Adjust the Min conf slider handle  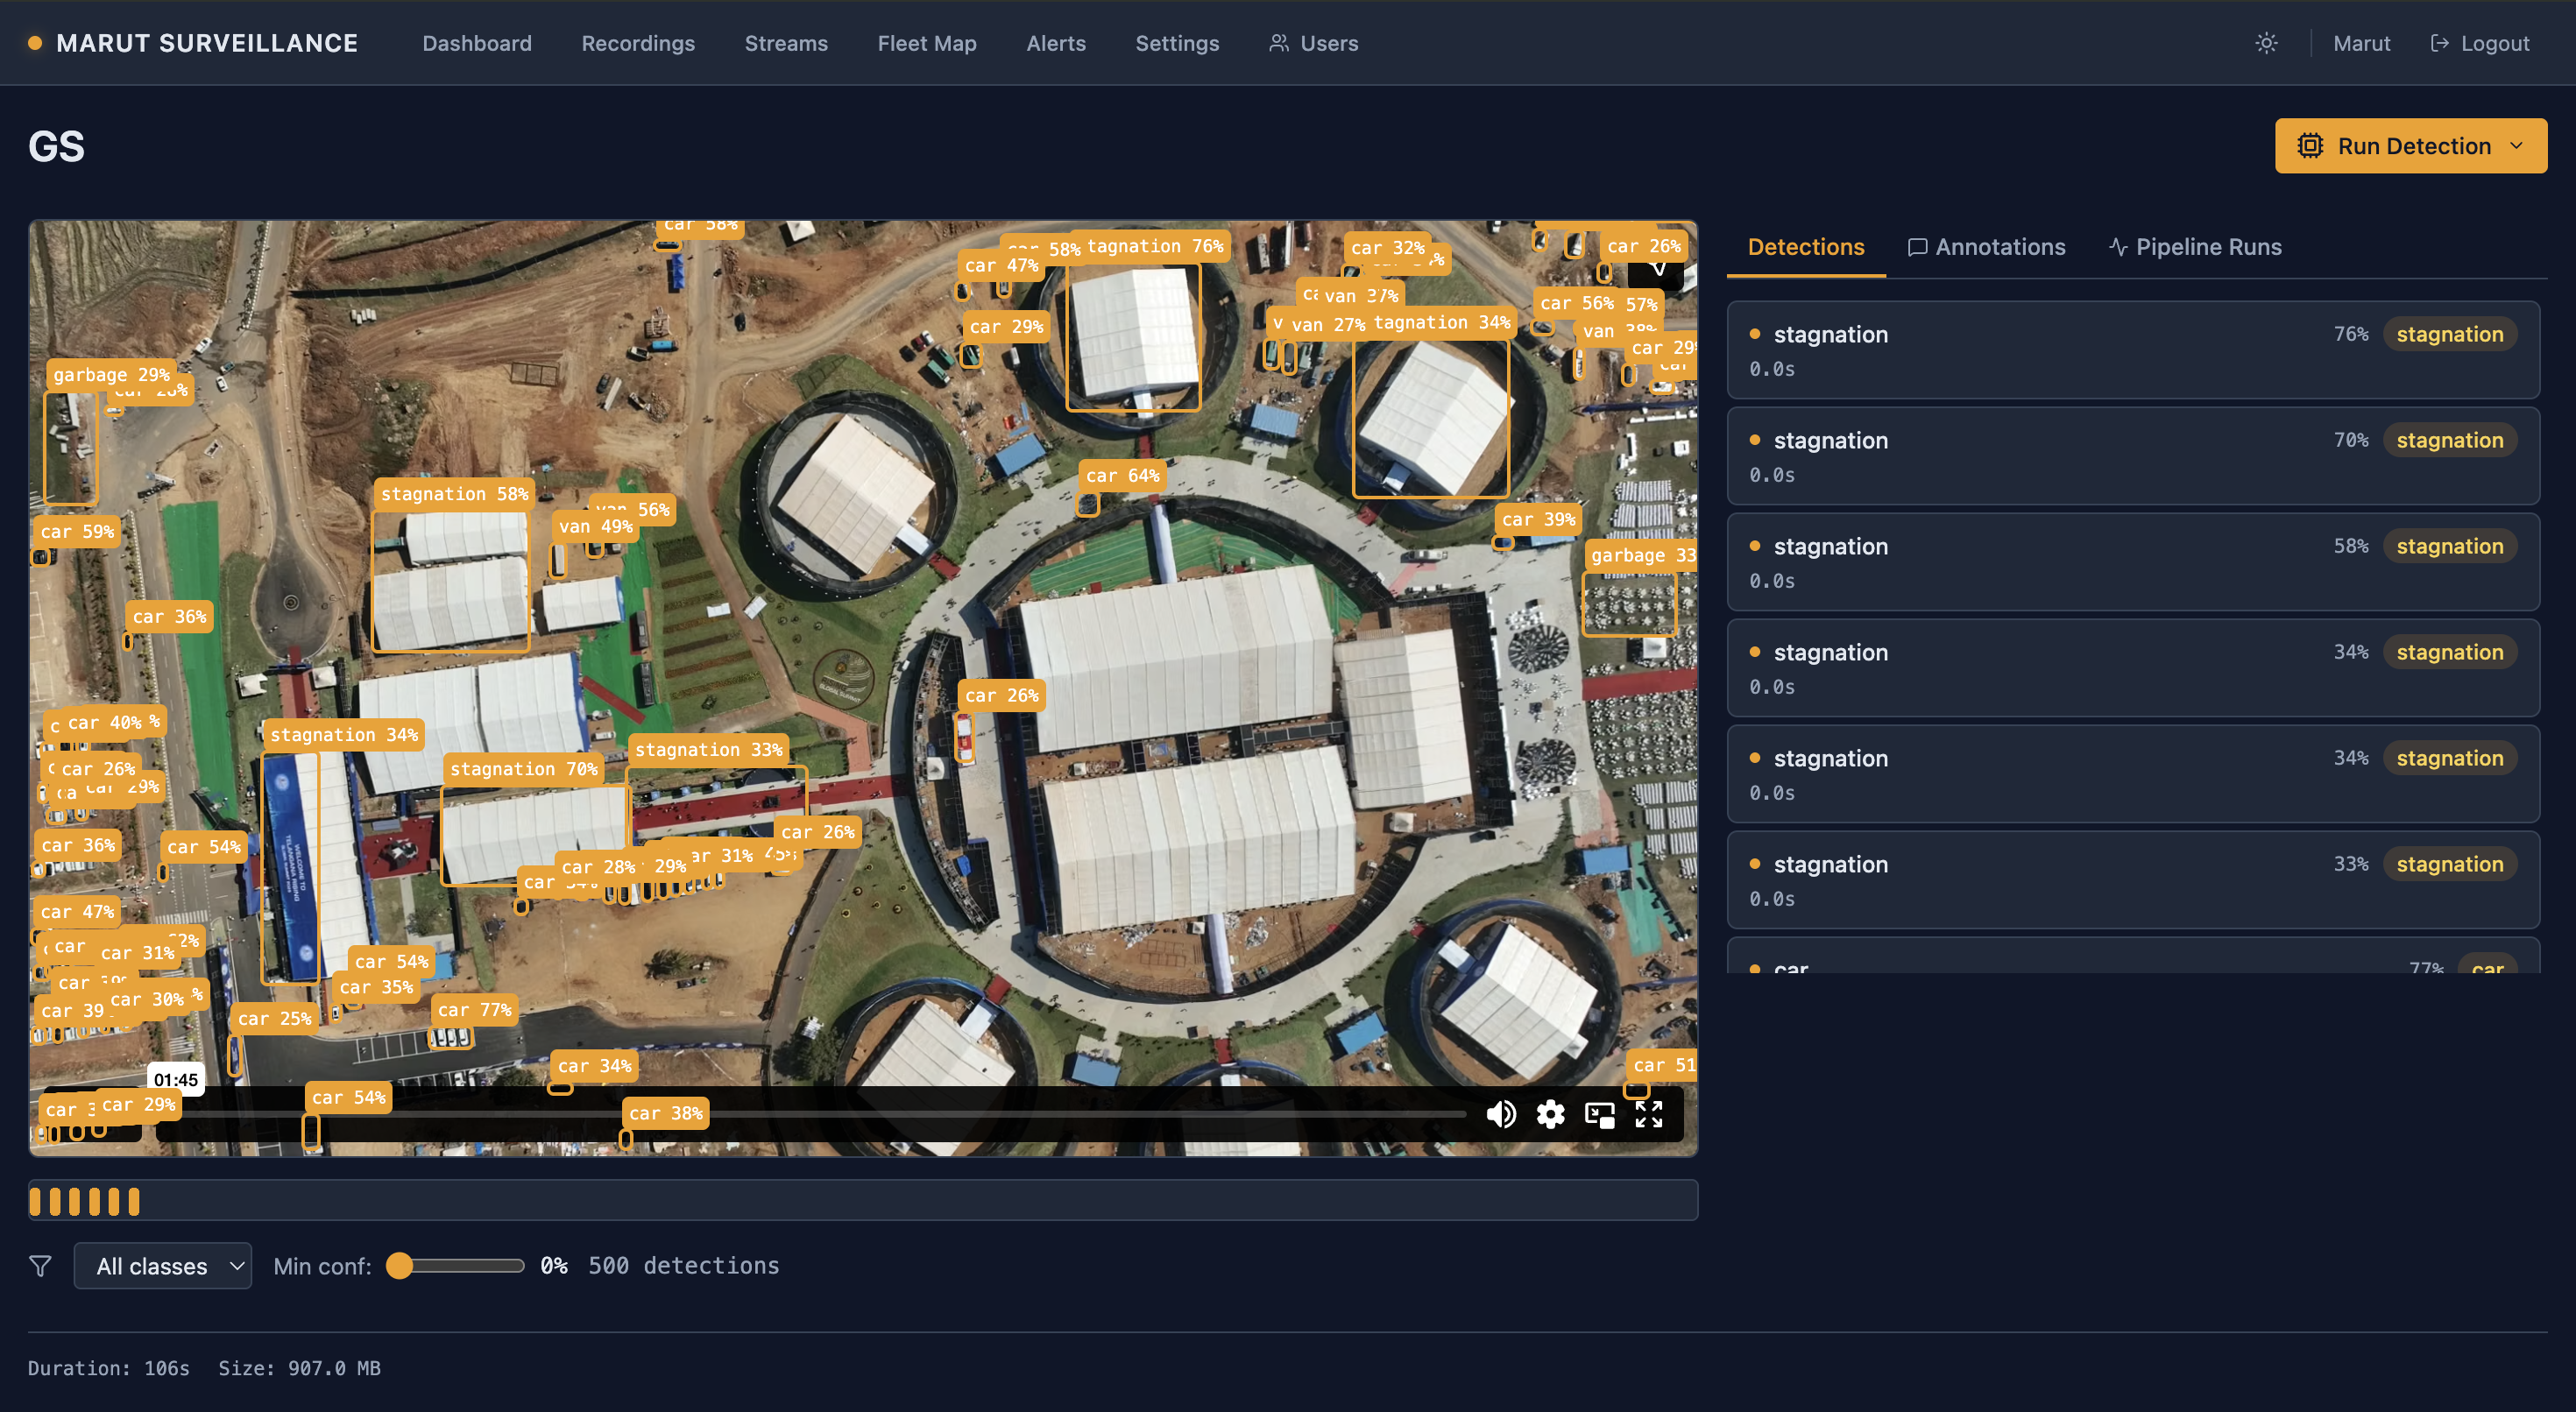click(399, 1266)
